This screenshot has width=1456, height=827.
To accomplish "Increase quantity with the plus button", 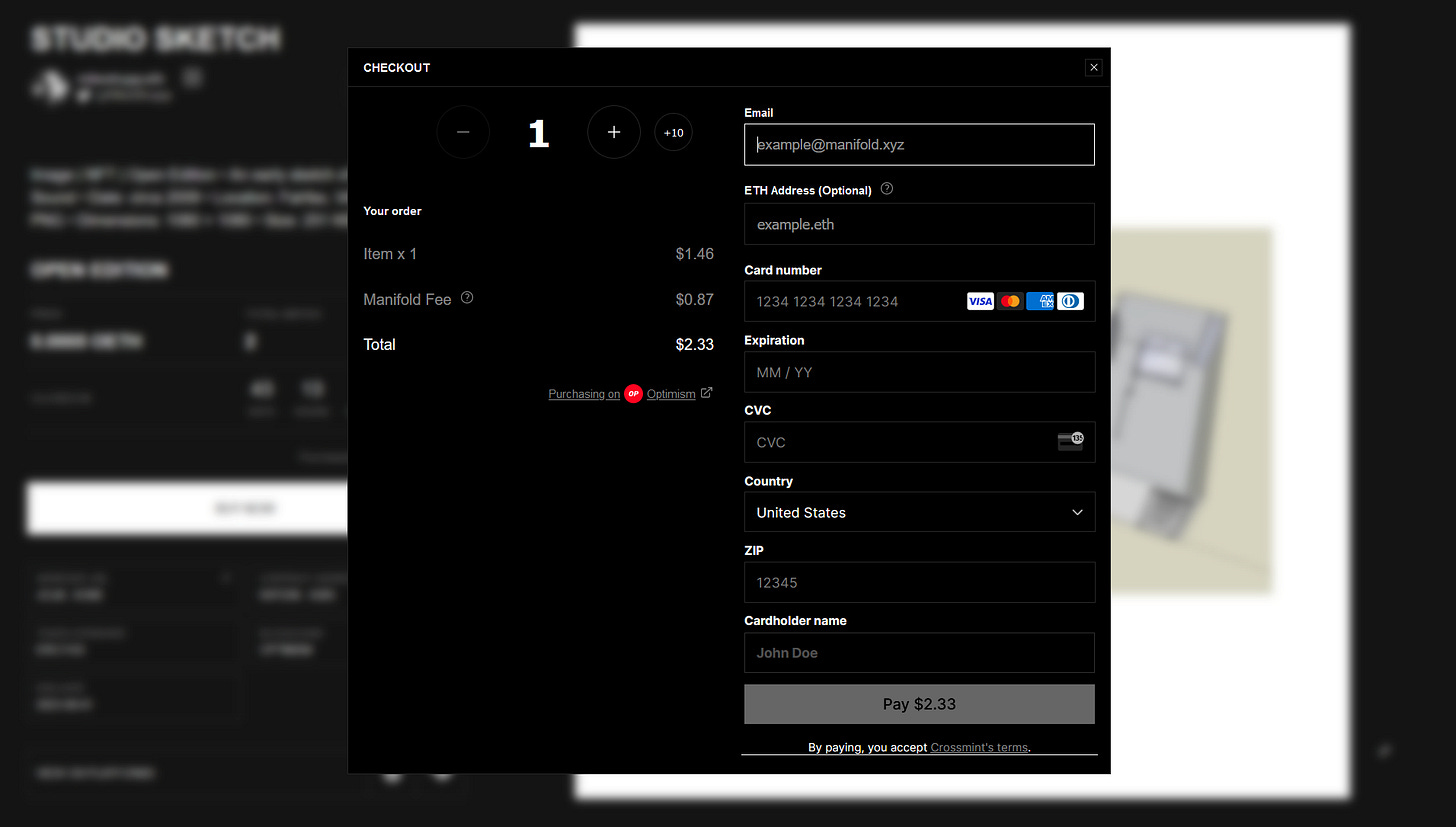I will point(614,132).
